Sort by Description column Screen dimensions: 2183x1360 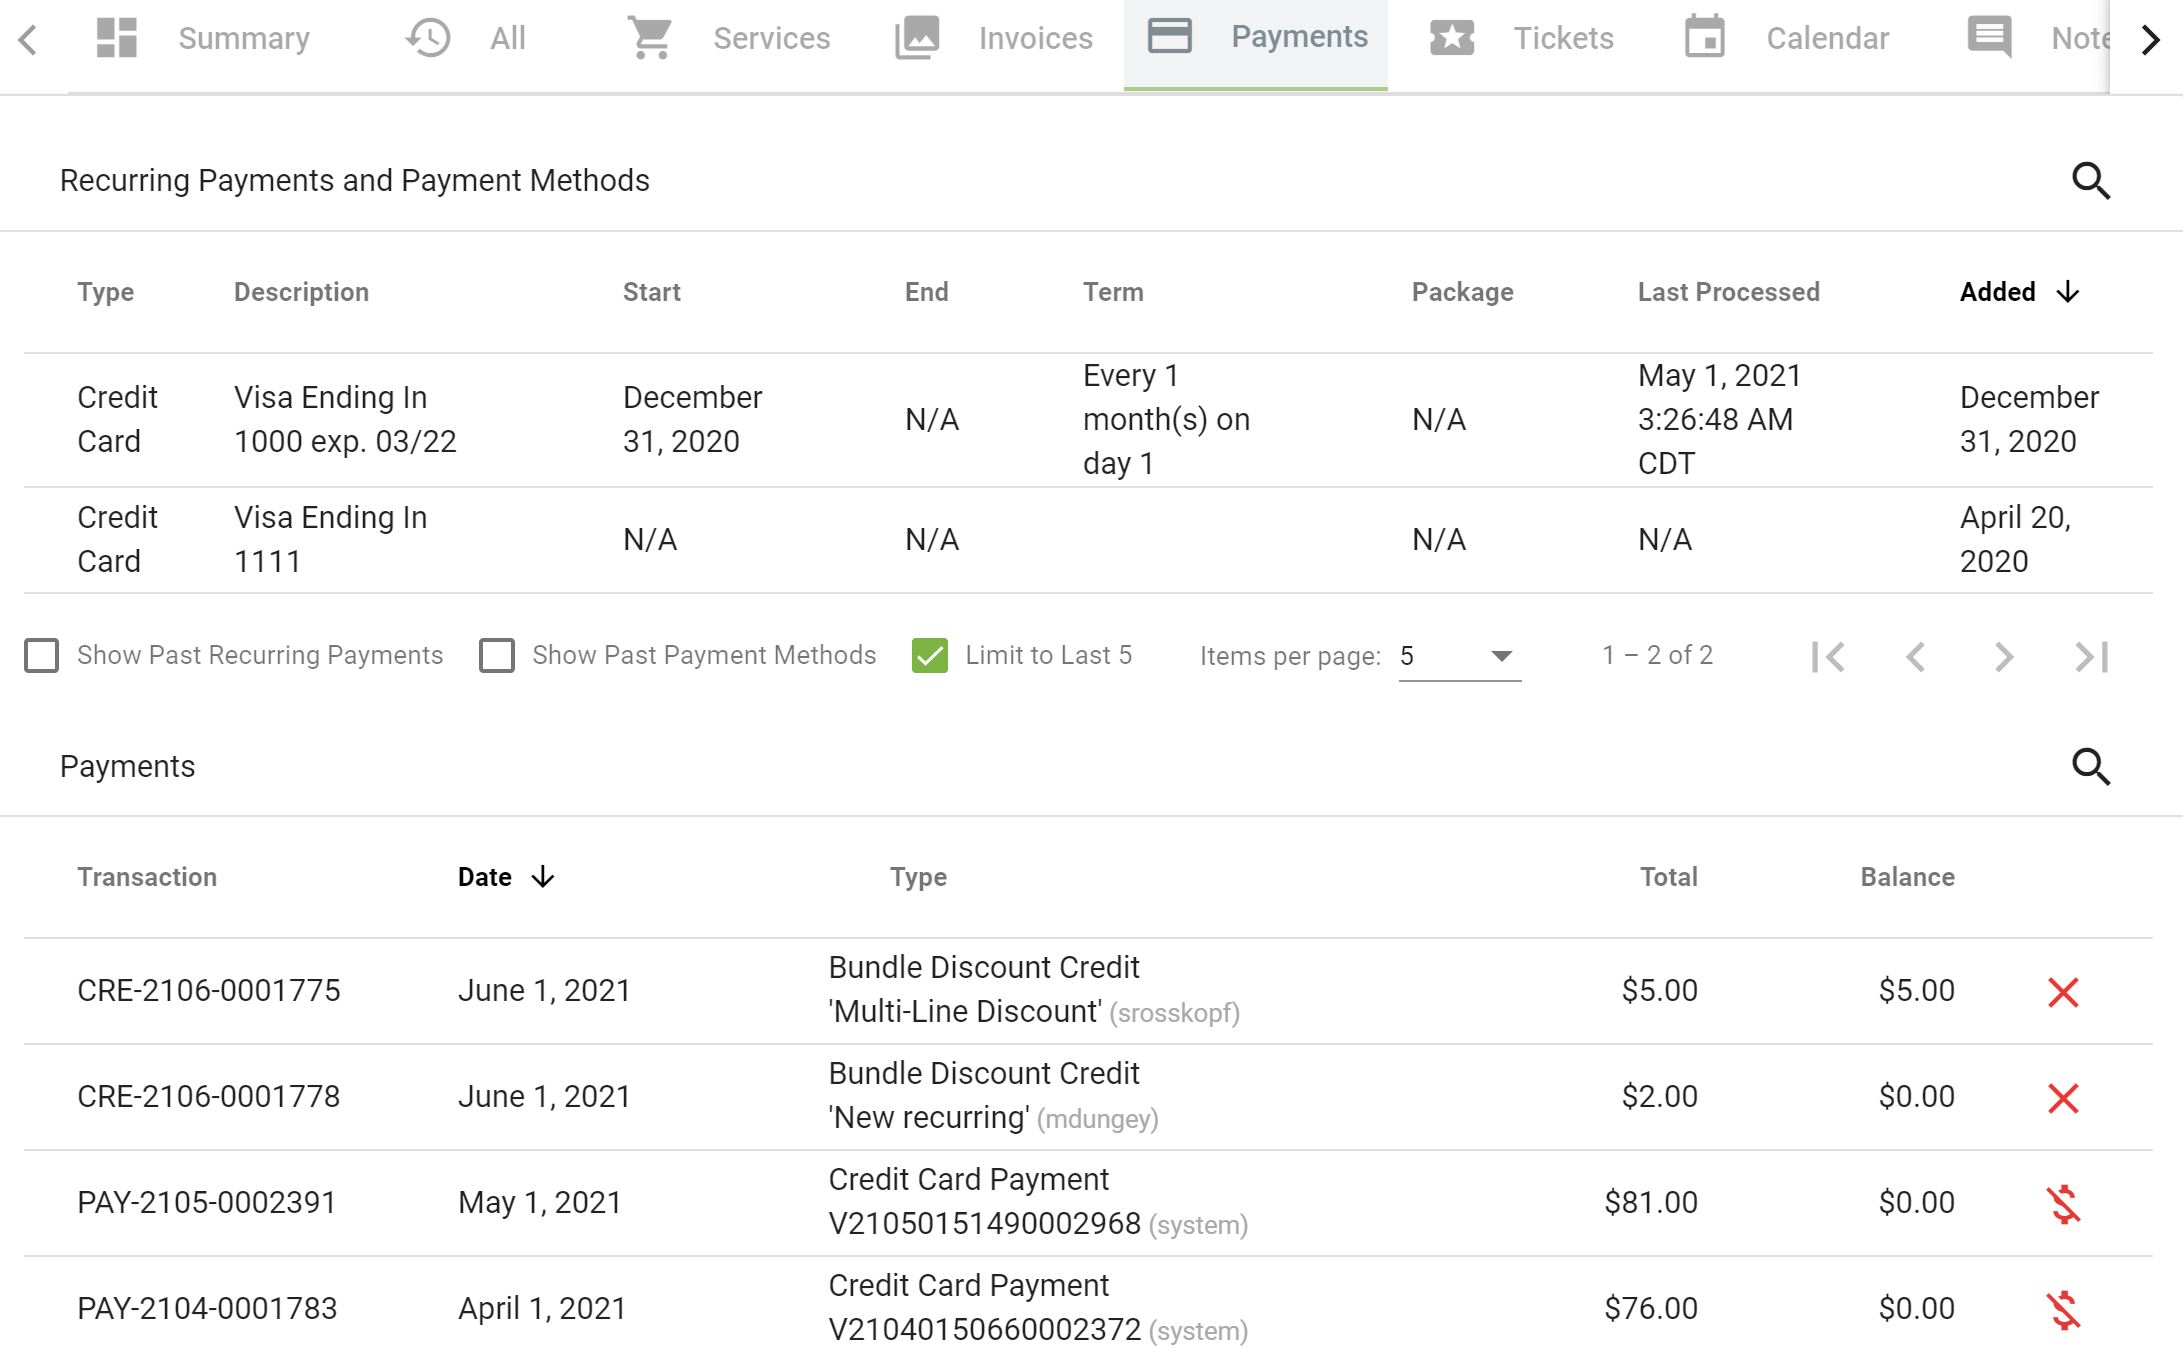click(x=301, y=292)
